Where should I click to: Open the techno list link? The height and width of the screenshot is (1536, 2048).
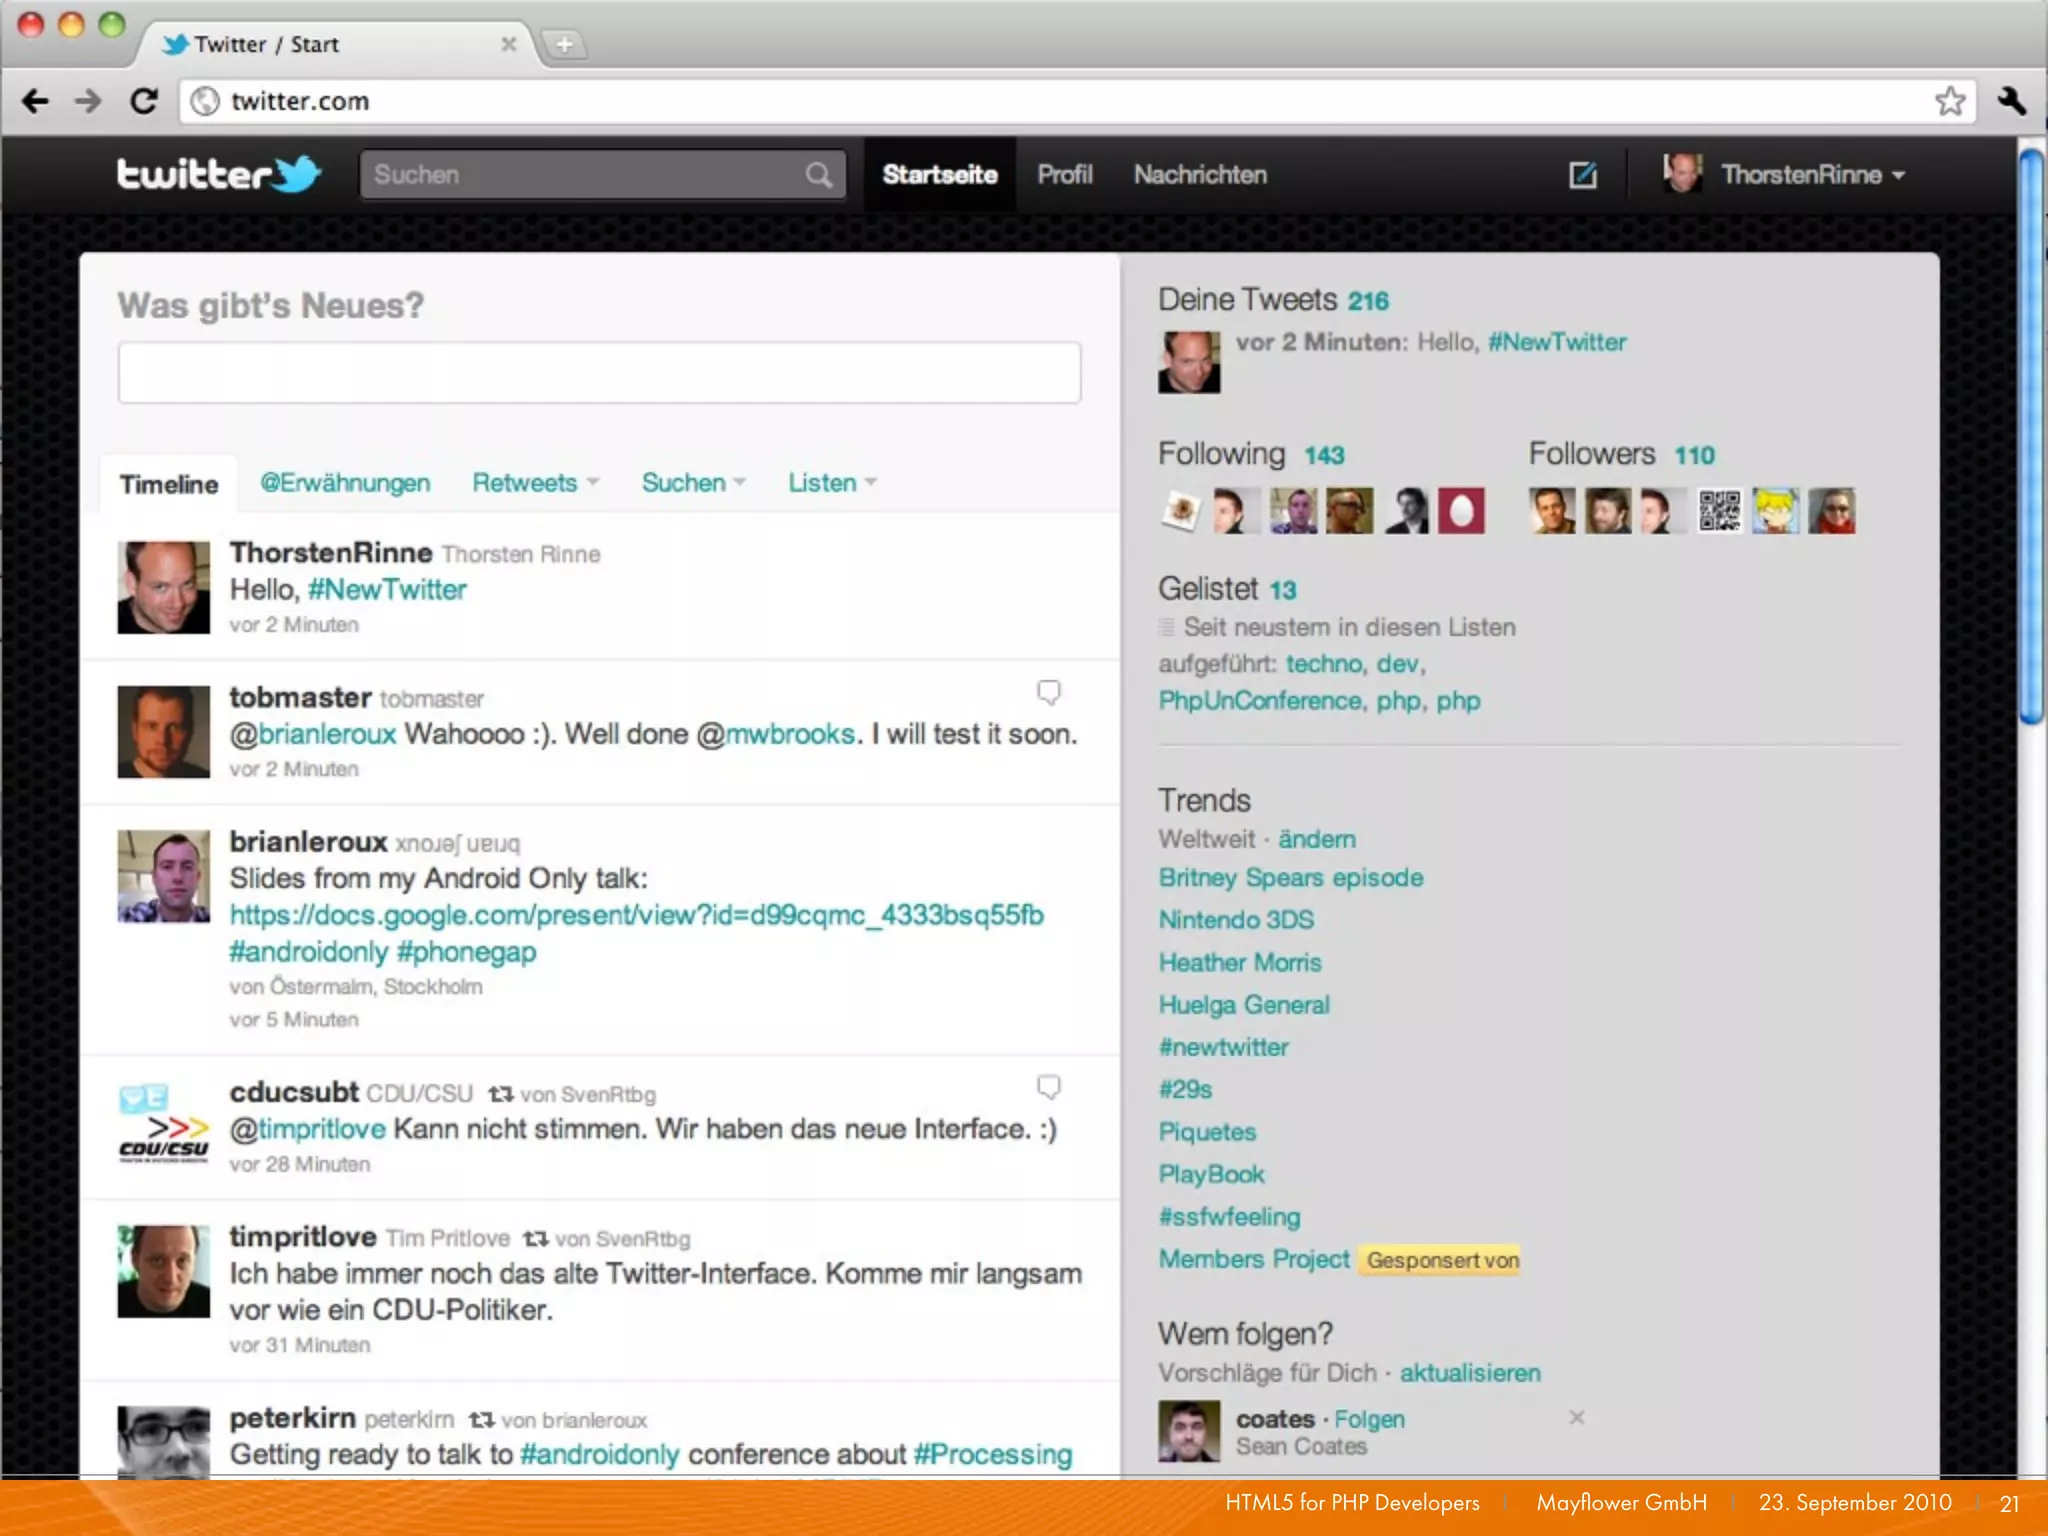click(1324, 664)
